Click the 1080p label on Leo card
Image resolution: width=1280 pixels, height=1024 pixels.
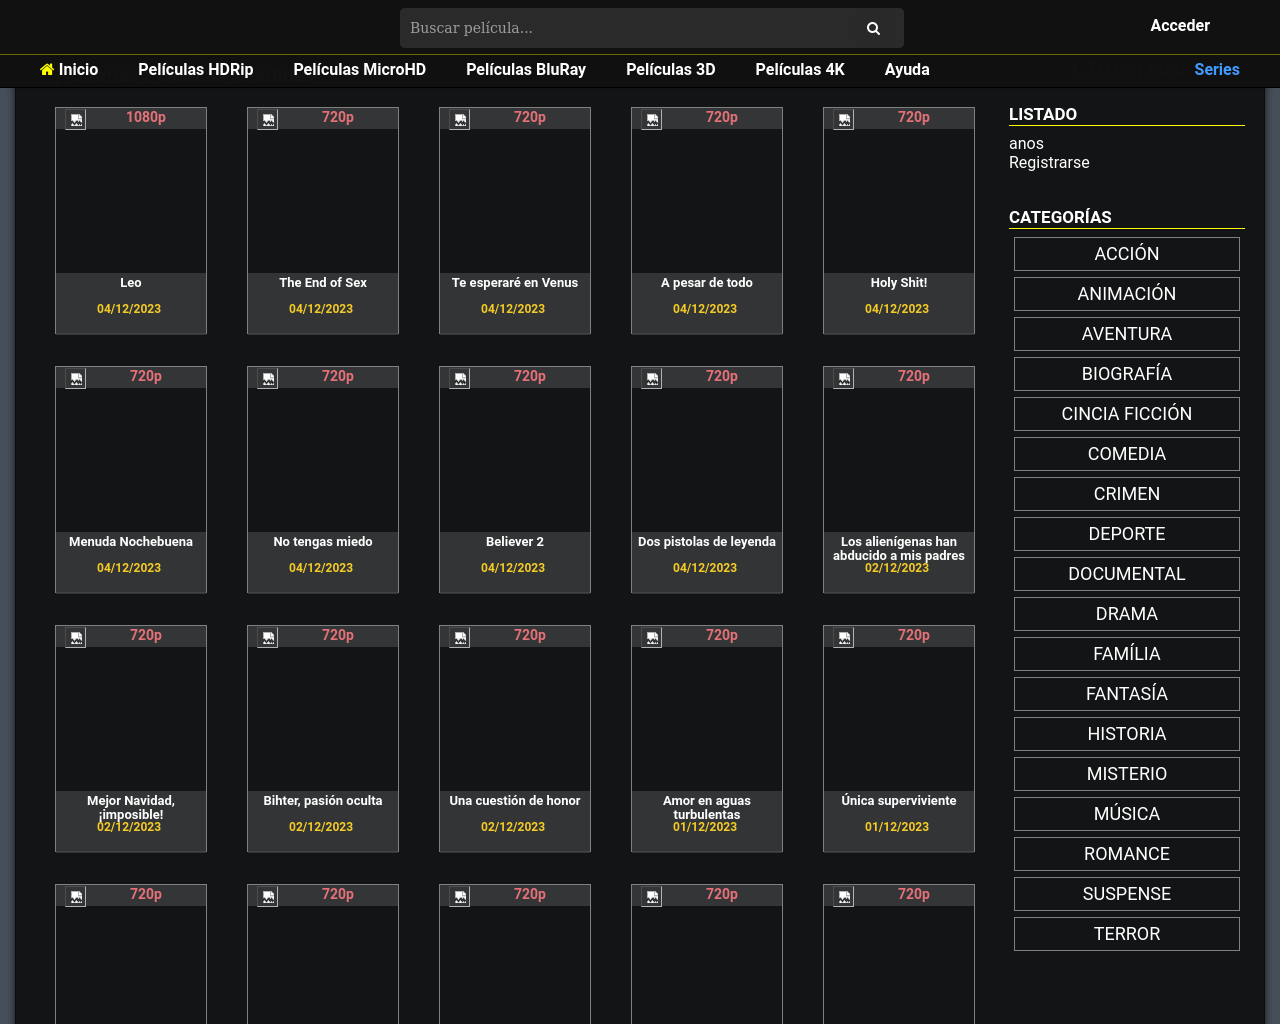(x=146, y=117)
